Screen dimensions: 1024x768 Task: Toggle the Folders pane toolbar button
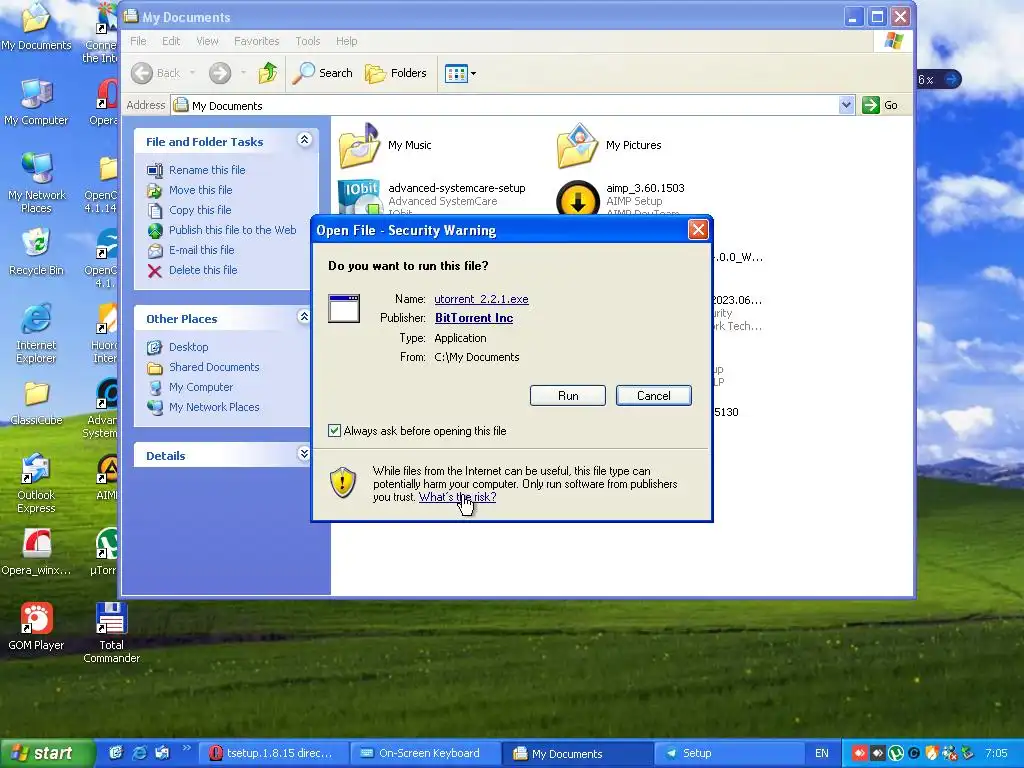pyautogui.click(x=396, y=73)
